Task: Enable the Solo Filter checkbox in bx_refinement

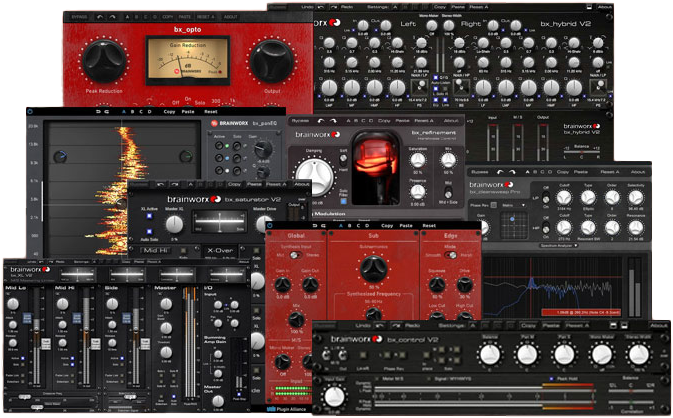Action: [x=343, y=201]
